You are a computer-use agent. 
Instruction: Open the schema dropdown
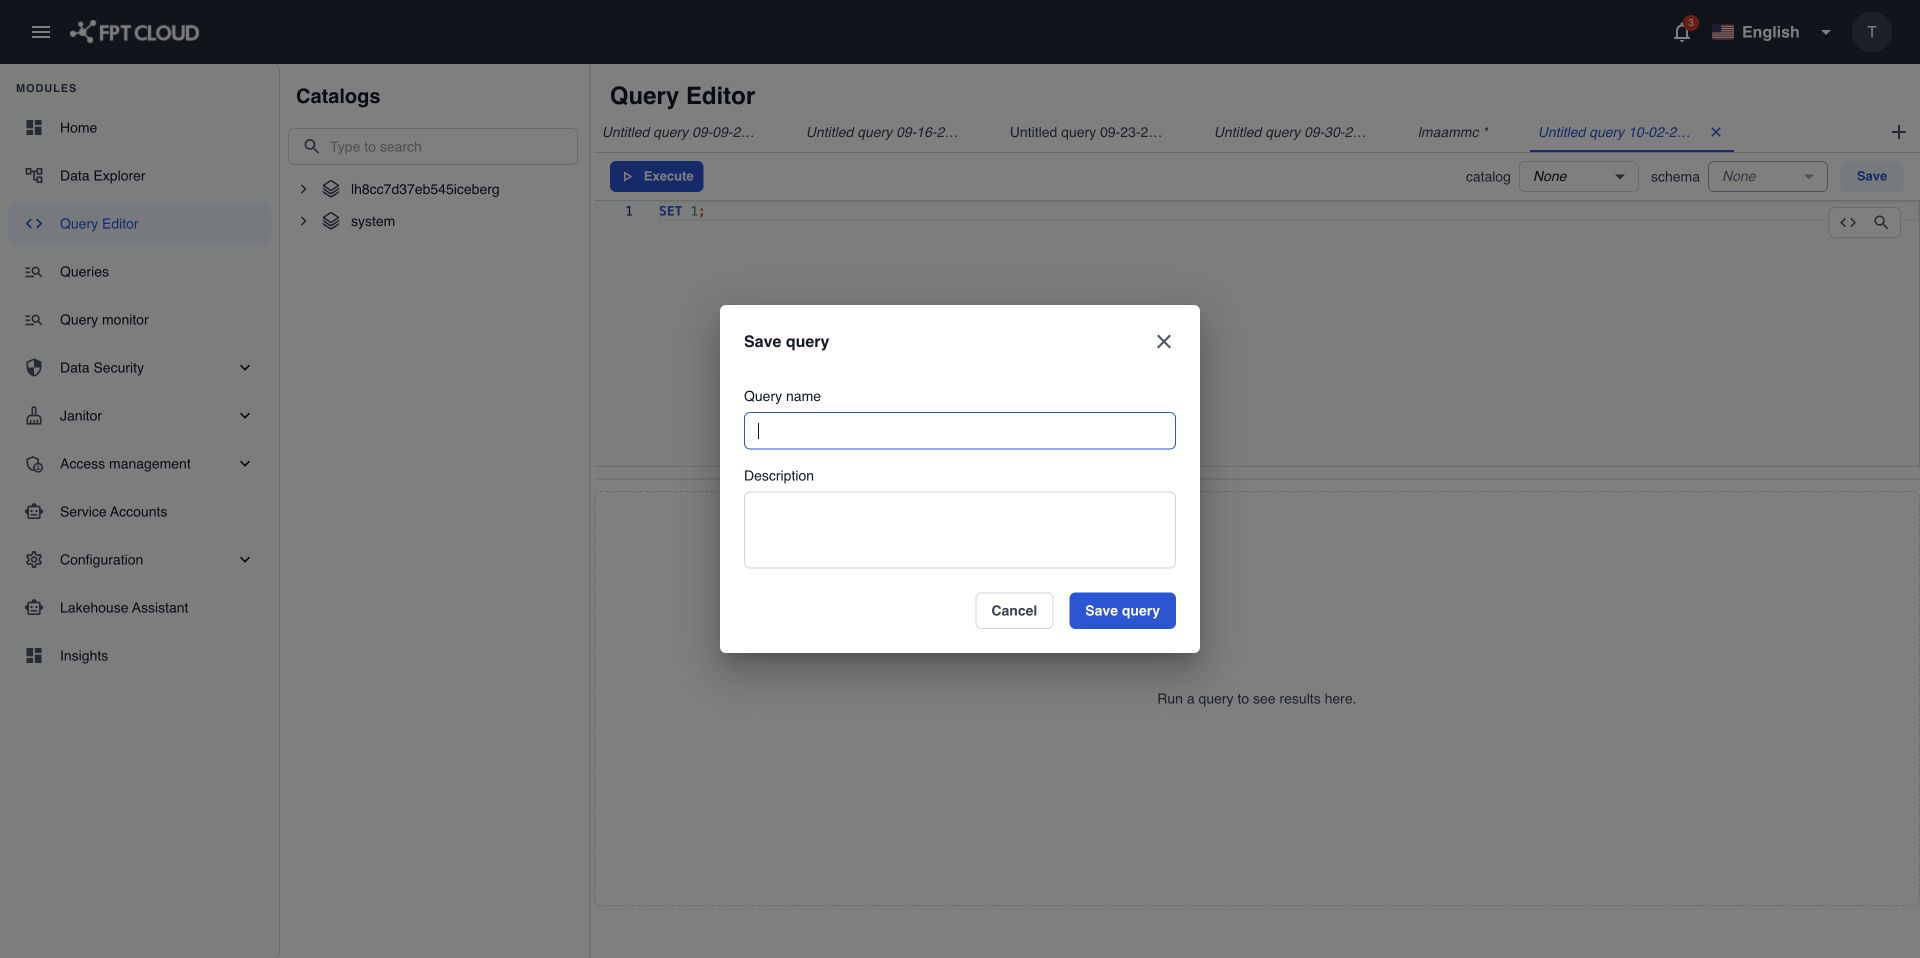[1767, 177]
